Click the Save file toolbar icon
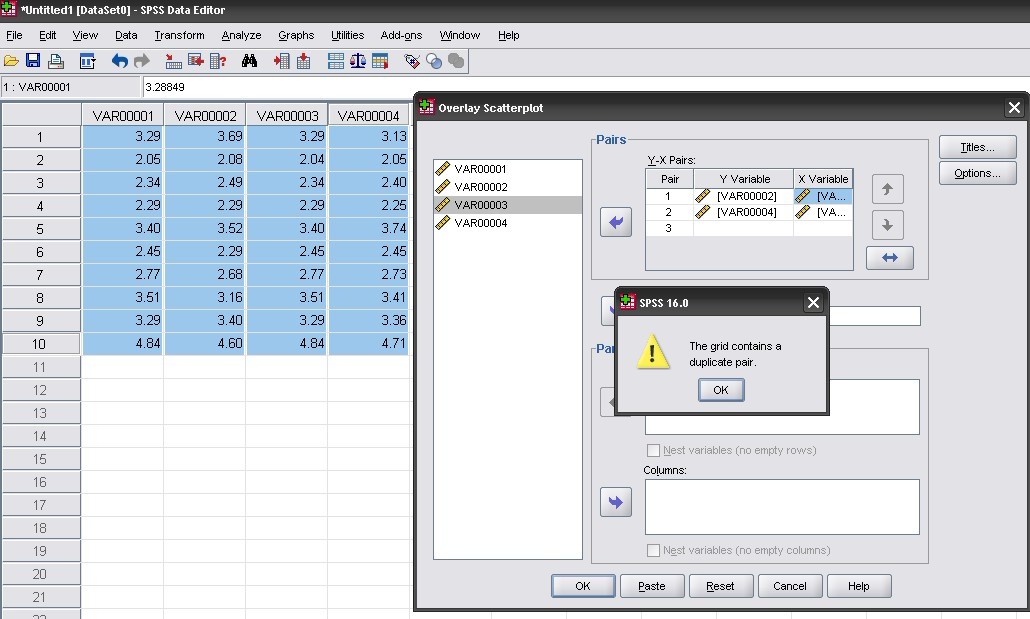Screen dimensions: 1030x619 coord(33,61)
